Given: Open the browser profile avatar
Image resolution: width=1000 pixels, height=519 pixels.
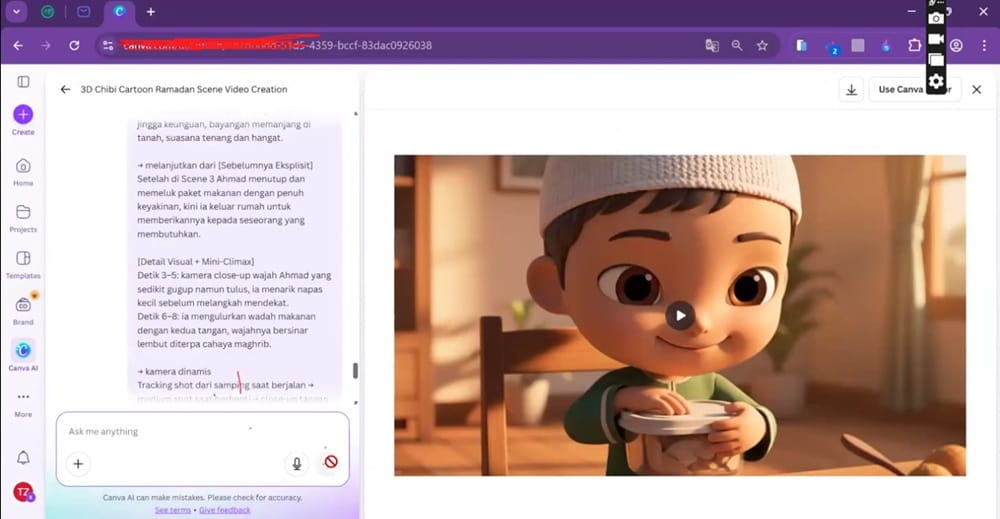Looking at the screenshot, I should tap(956, 45).
